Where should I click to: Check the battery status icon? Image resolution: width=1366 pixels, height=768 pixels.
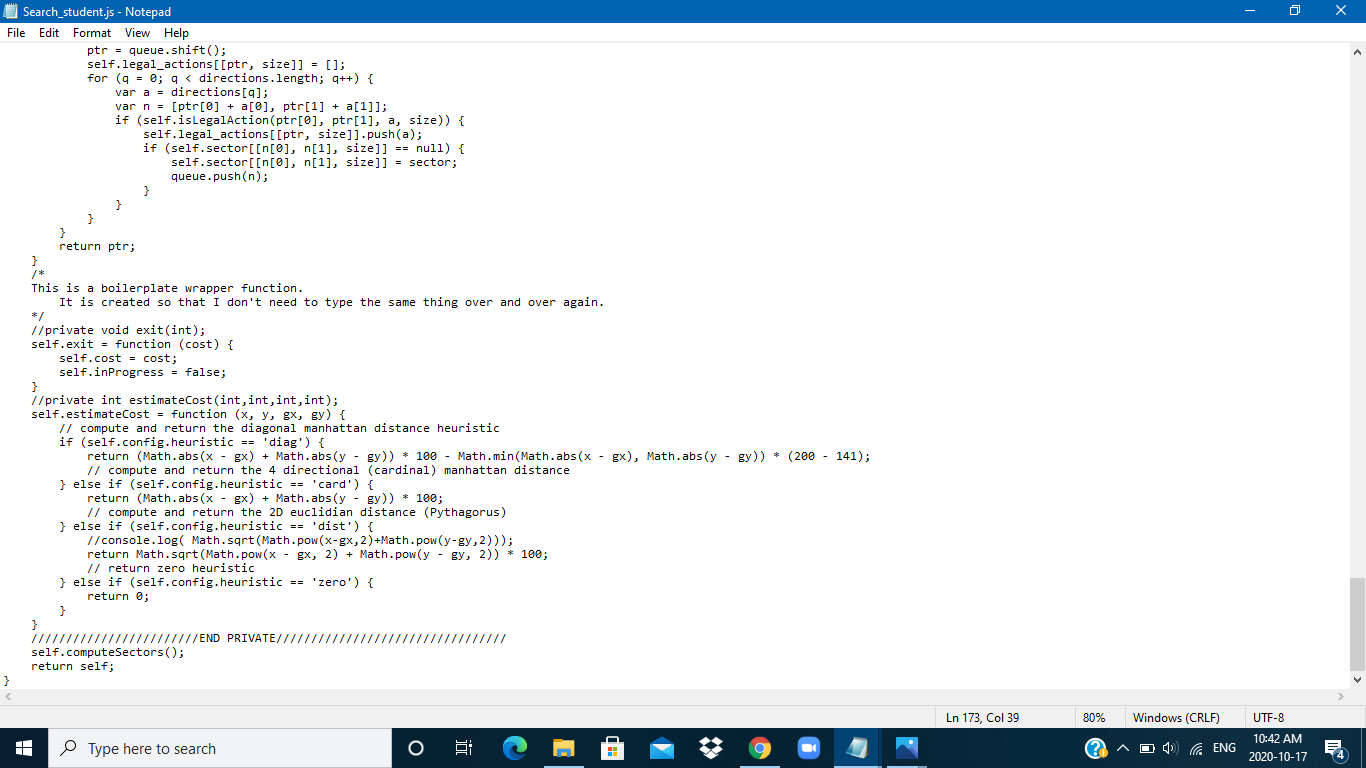click(x=1147, y=748)
